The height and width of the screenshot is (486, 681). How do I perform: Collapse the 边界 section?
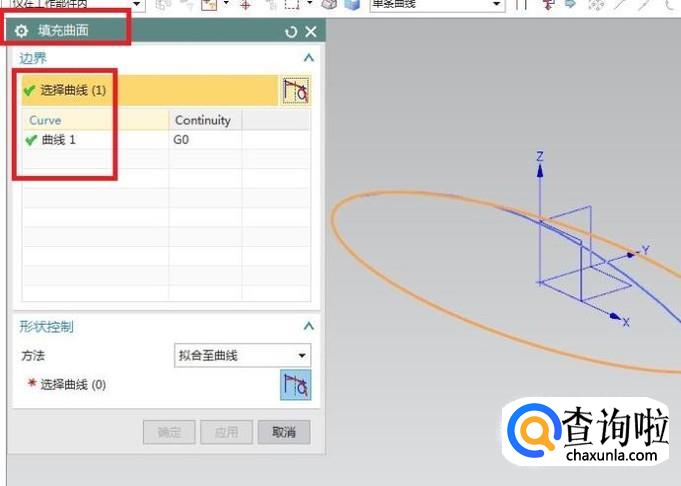click(308, 59)
